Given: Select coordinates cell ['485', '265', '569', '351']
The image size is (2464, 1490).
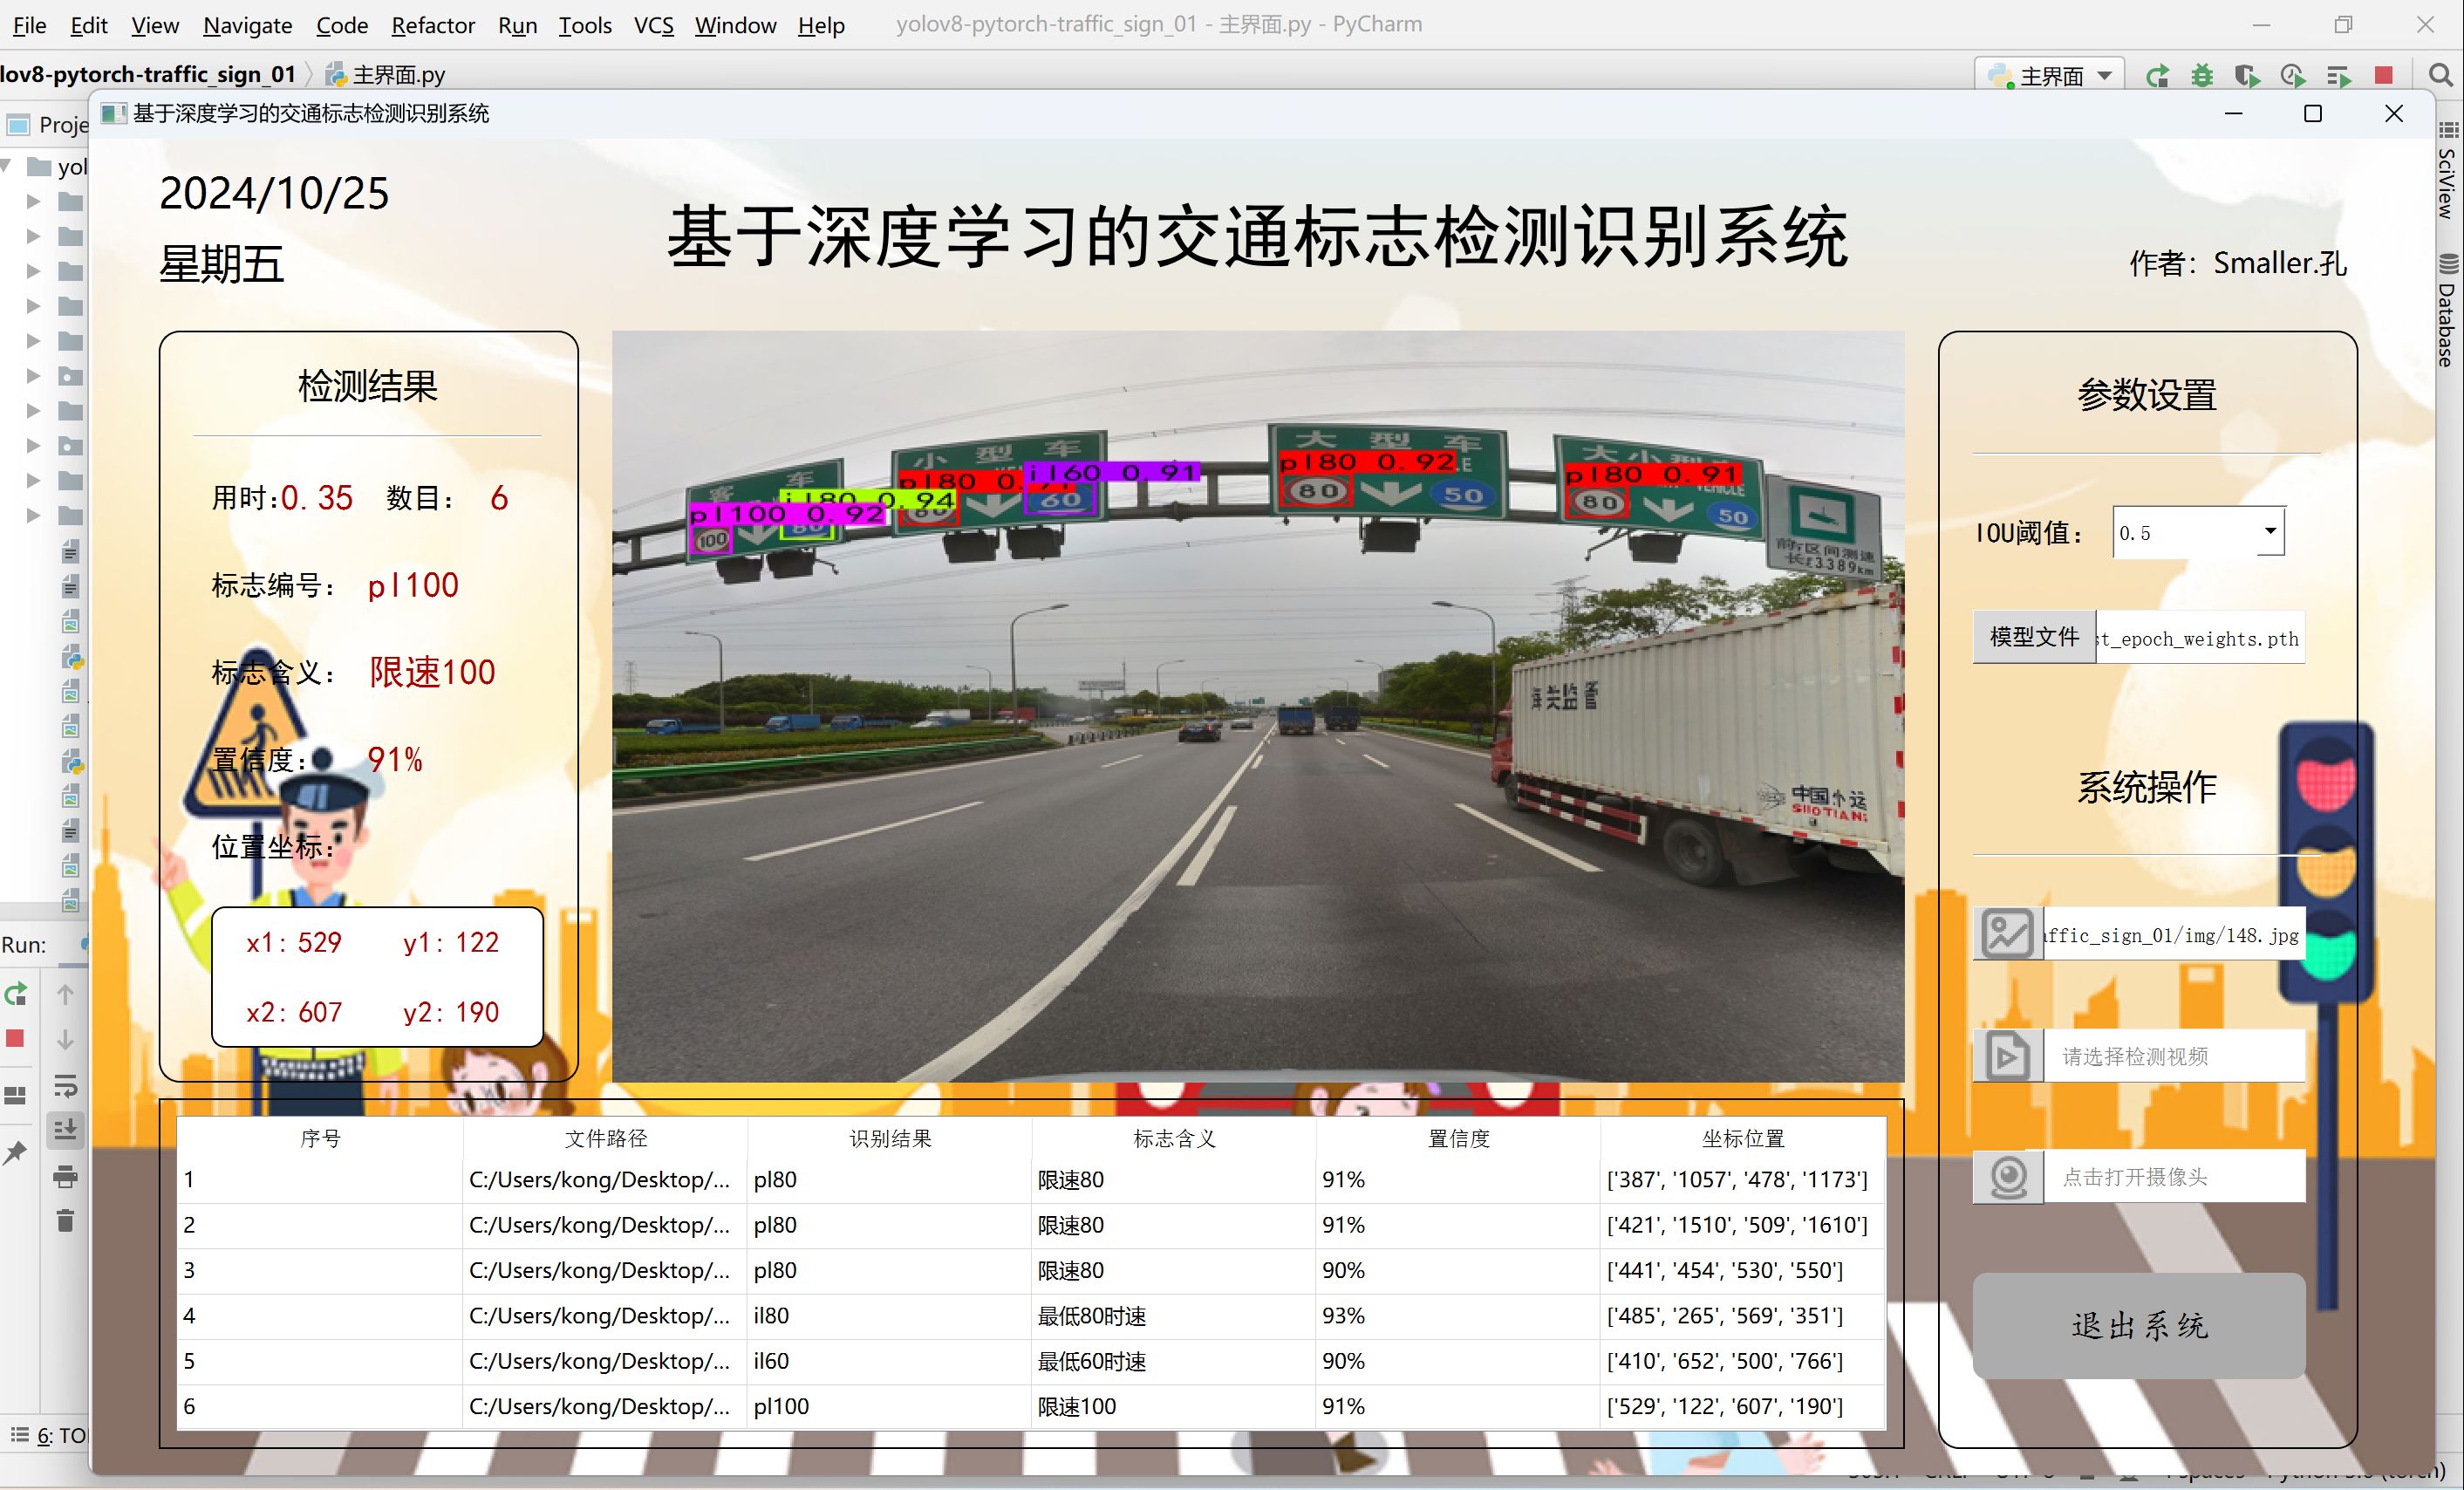Looking at the screenshot, I should (x=1743, y=1316).
